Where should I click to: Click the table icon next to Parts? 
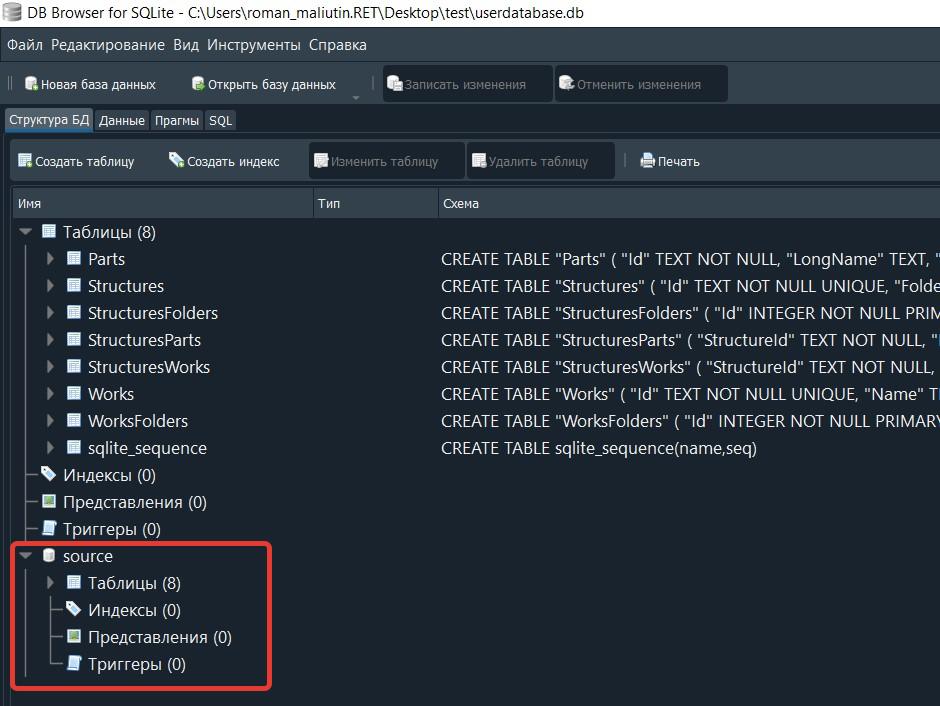(x=74, y=258)
